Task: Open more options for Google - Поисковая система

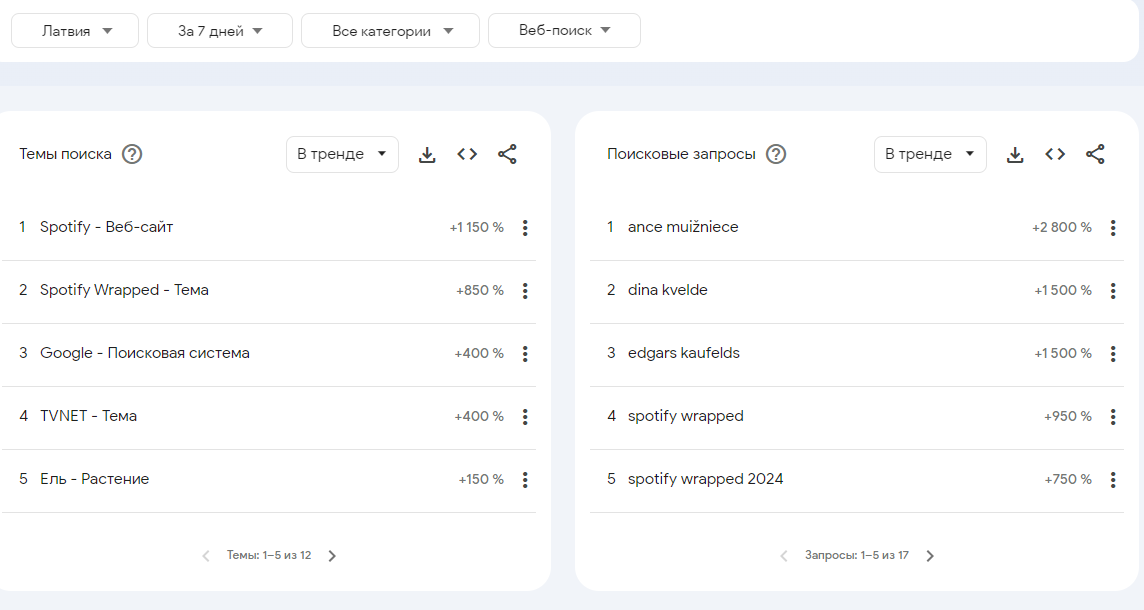Action: point(525,354)
